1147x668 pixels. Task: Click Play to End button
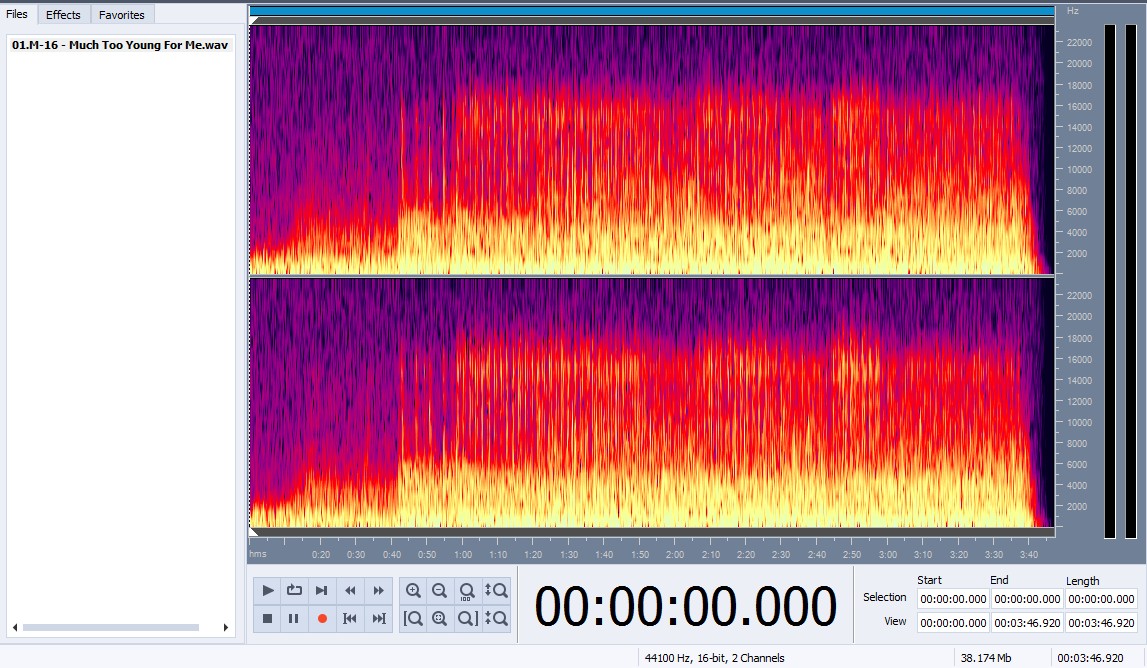[x=322, y=590]
